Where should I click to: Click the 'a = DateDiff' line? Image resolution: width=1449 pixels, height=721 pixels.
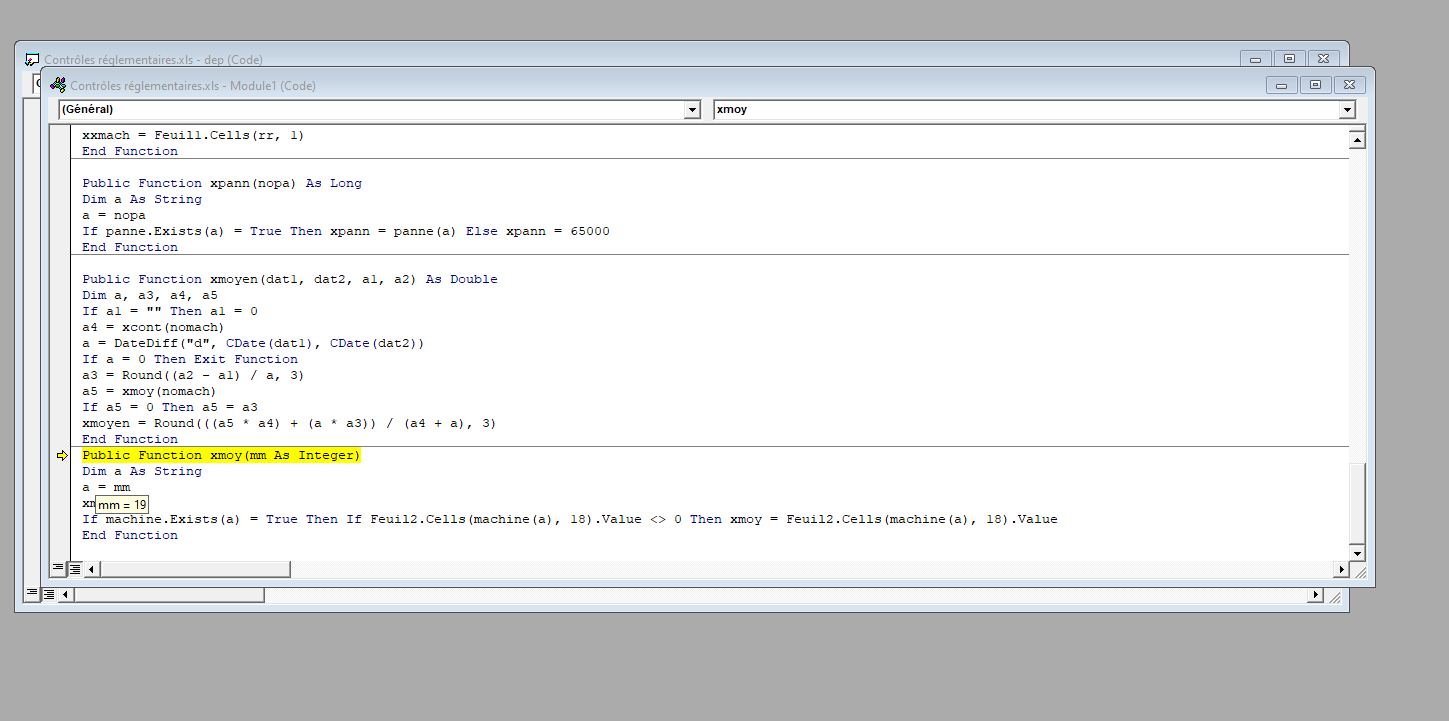(254, 343)
